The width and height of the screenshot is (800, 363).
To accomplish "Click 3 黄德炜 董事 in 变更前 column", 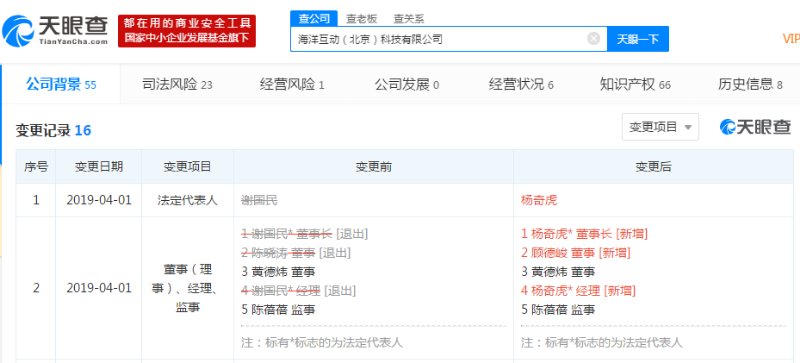I will coord(278,272).
